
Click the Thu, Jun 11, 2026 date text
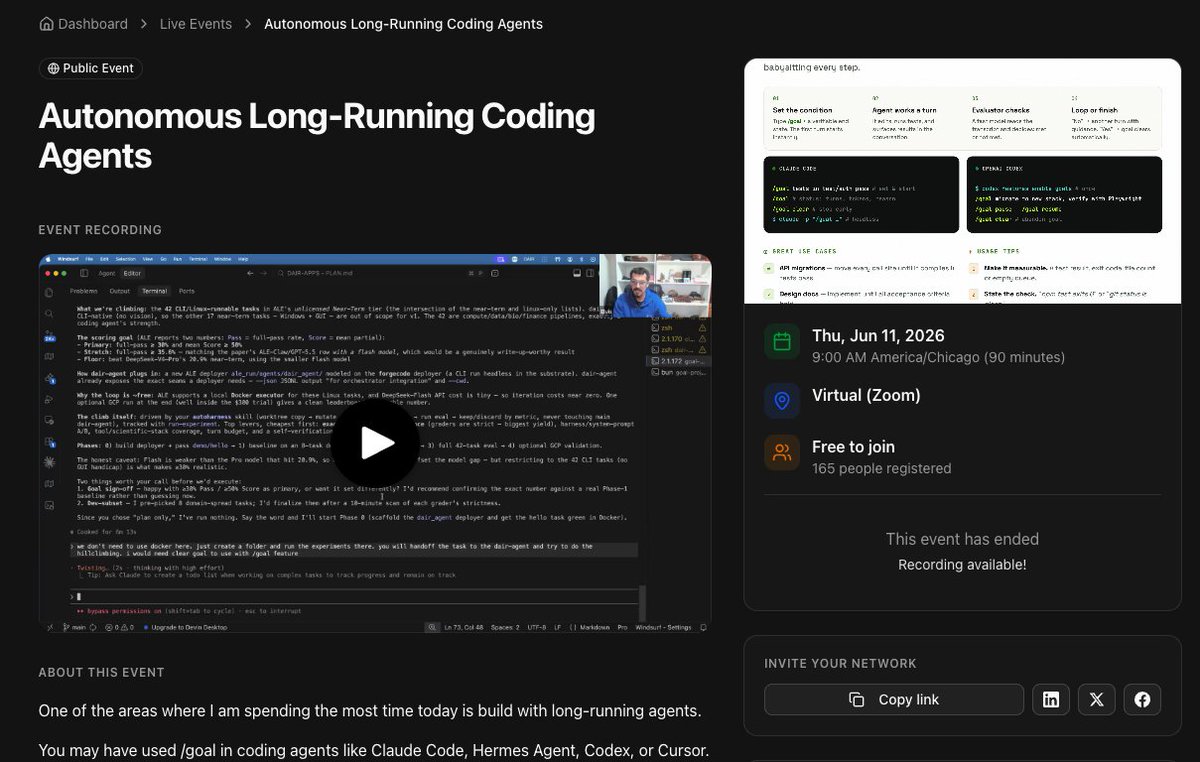coord(878,336)
